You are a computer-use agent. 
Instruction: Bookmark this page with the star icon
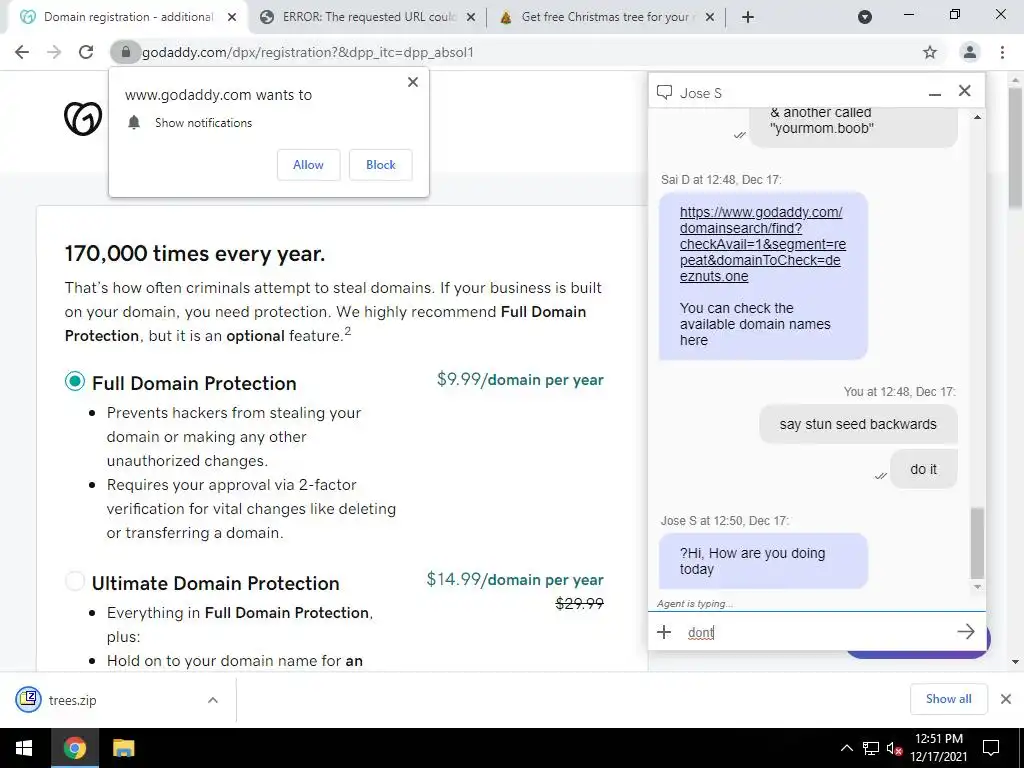930,52
